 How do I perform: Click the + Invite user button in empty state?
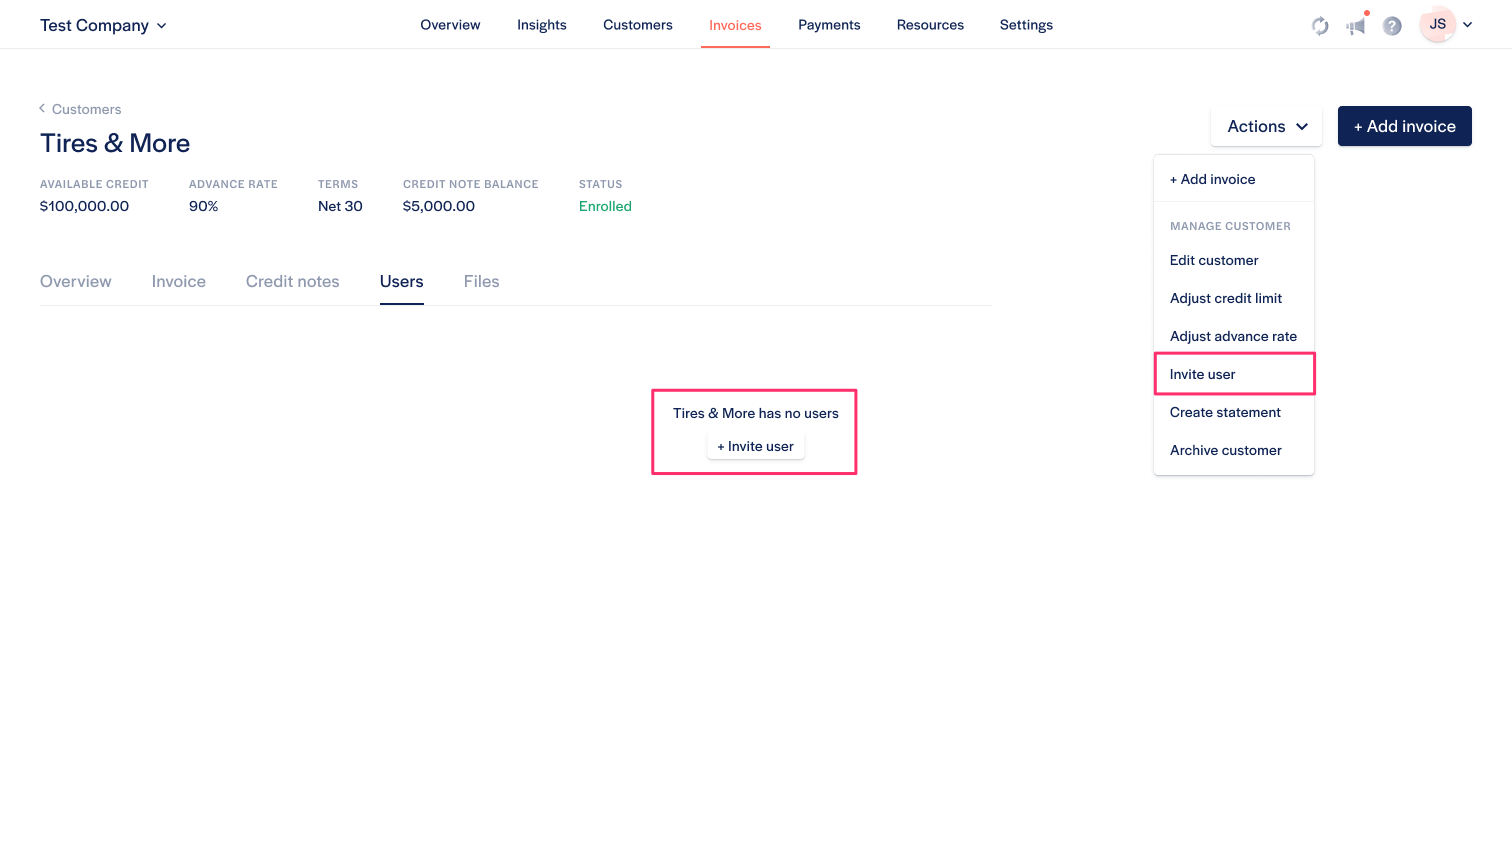pos(755,447)
